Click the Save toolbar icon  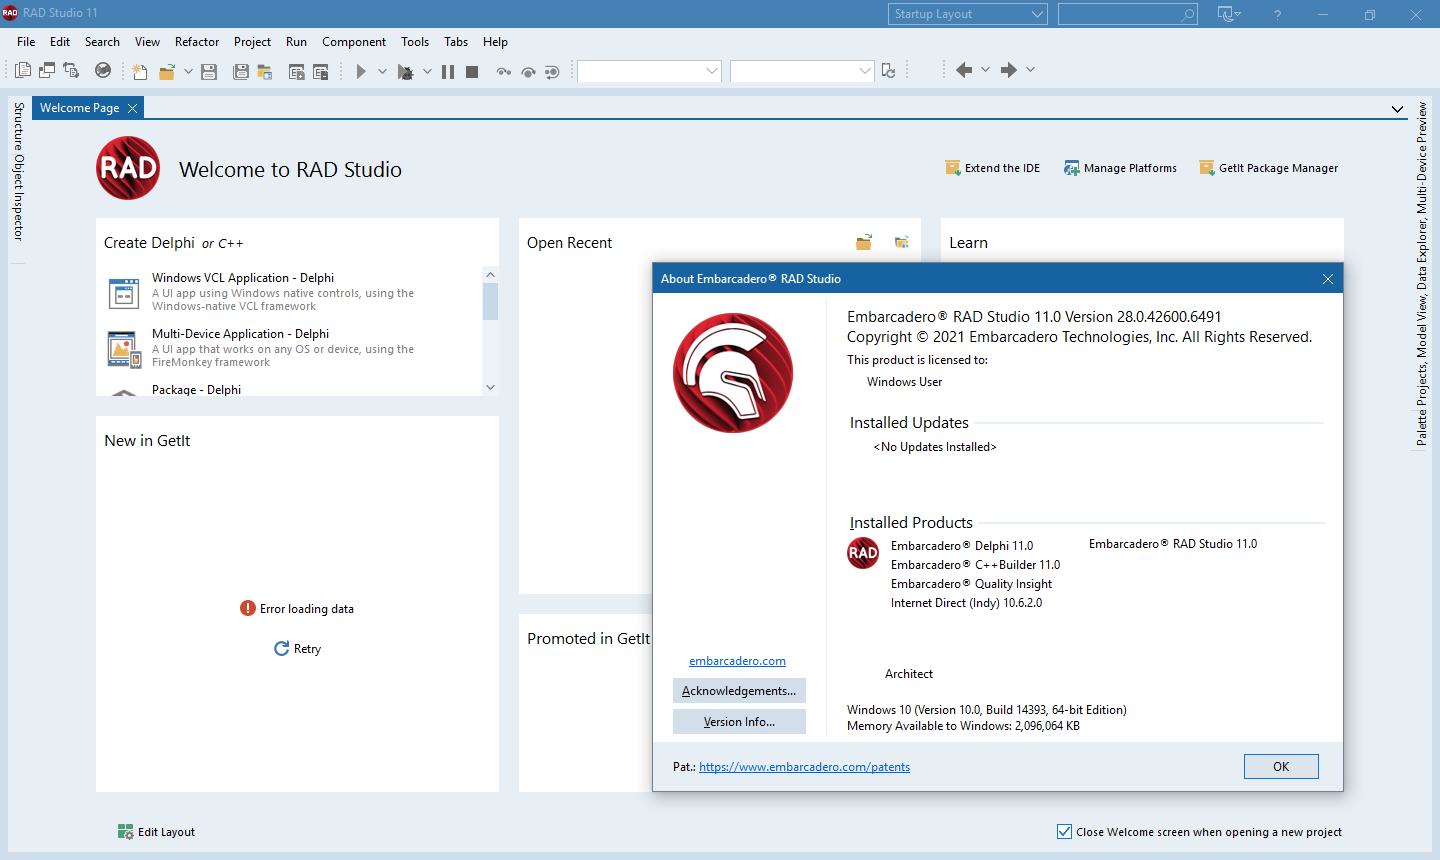[x=209, y=71]
